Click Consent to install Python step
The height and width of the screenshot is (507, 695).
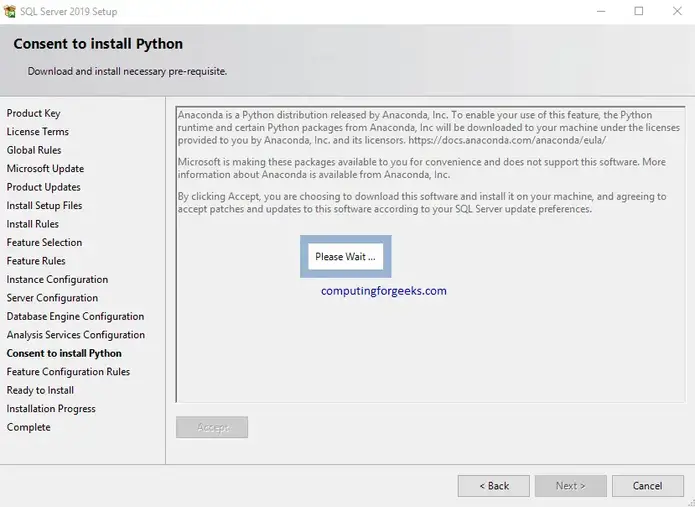coord(64,353)
